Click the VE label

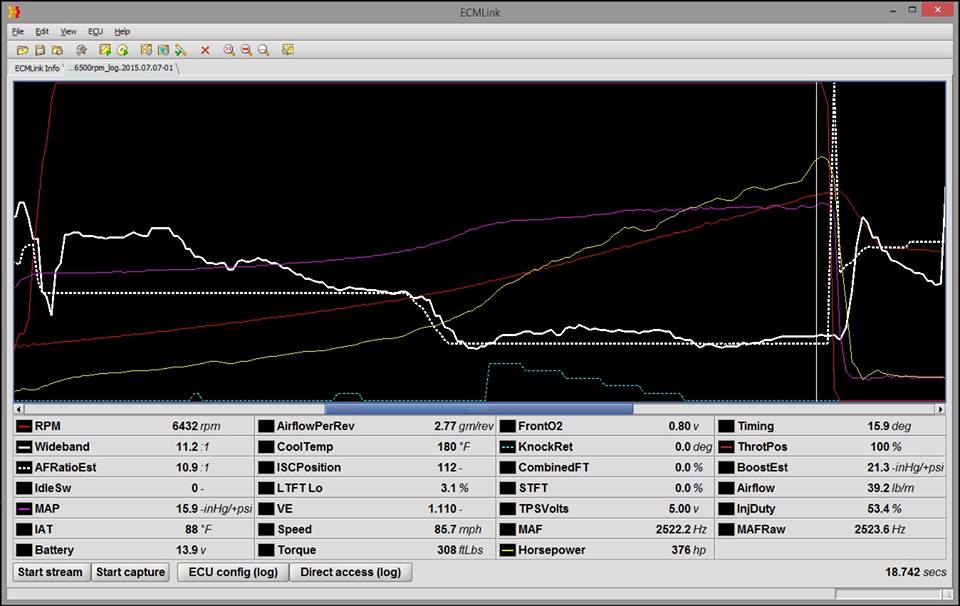click(285, 509)
